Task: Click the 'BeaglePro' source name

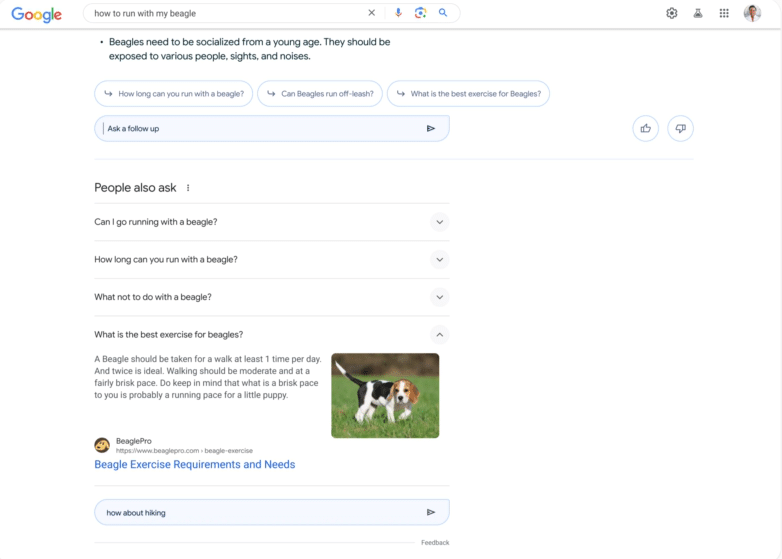Action: 134,441
